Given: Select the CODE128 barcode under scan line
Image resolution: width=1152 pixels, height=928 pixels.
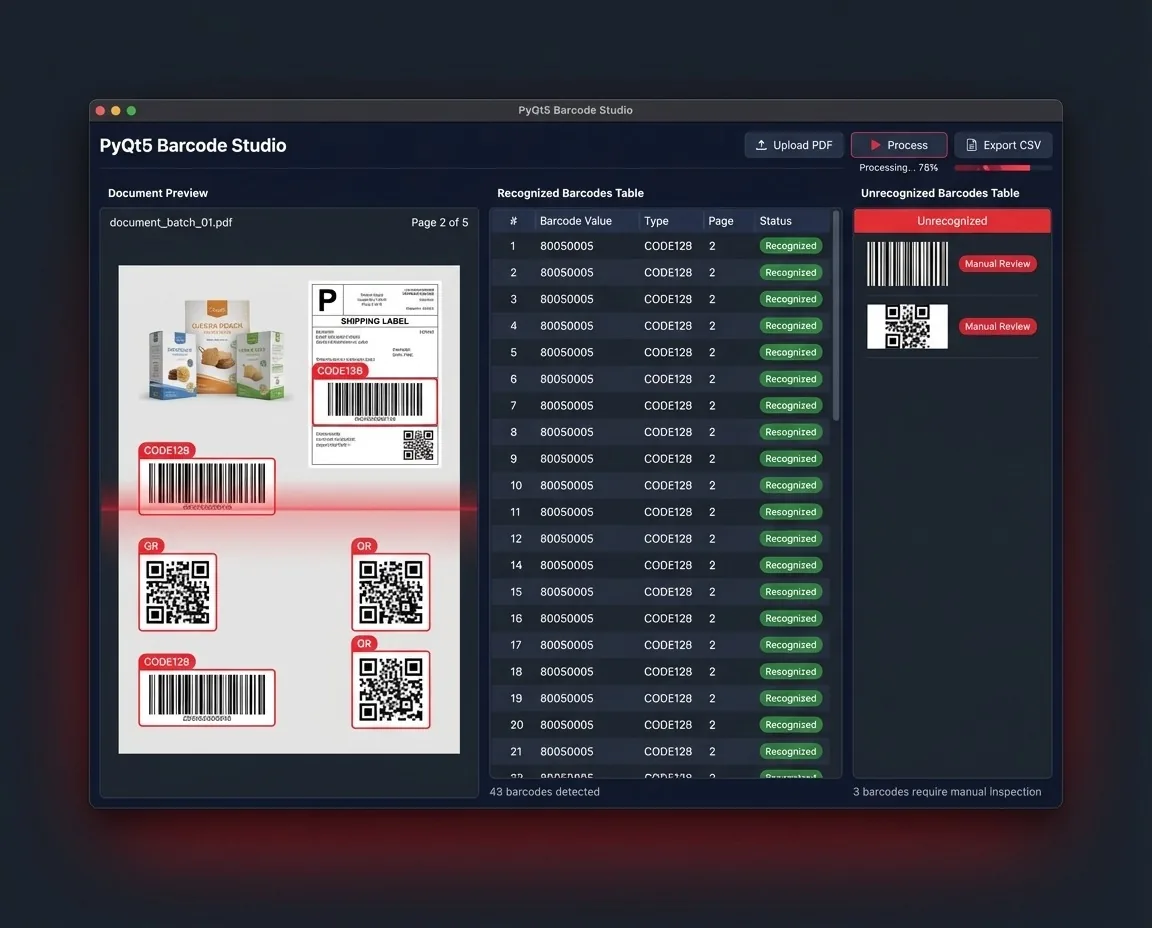Looking at the screenshot, I should (206, 486).
